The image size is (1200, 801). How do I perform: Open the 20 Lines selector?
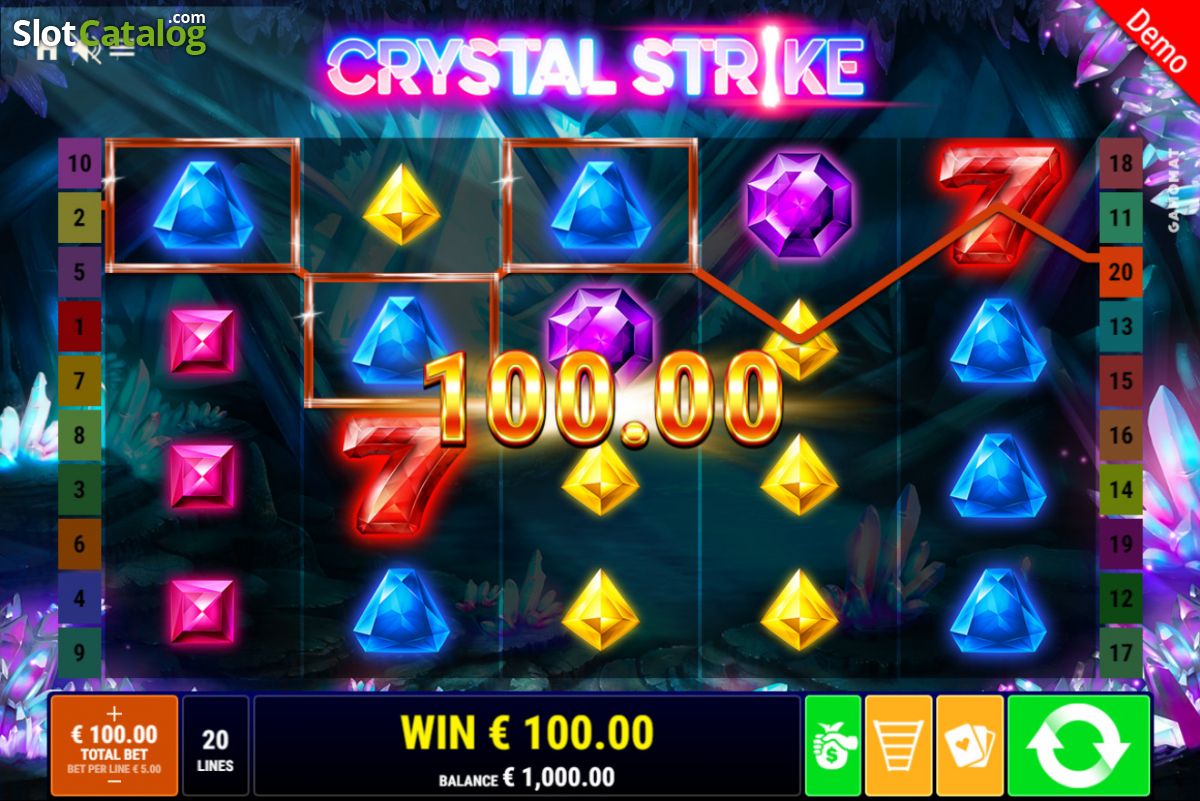[x=215, y=746]
